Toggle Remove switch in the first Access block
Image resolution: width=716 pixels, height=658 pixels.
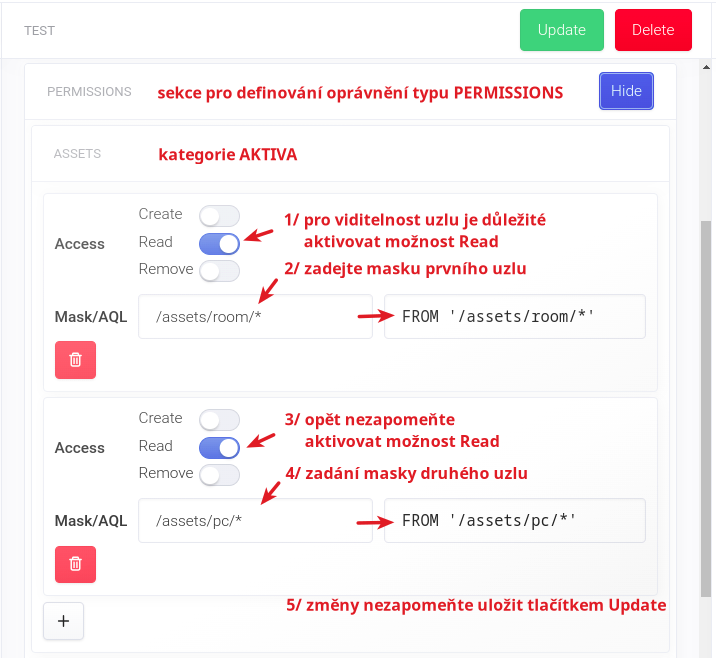click(x=219, y=271)
